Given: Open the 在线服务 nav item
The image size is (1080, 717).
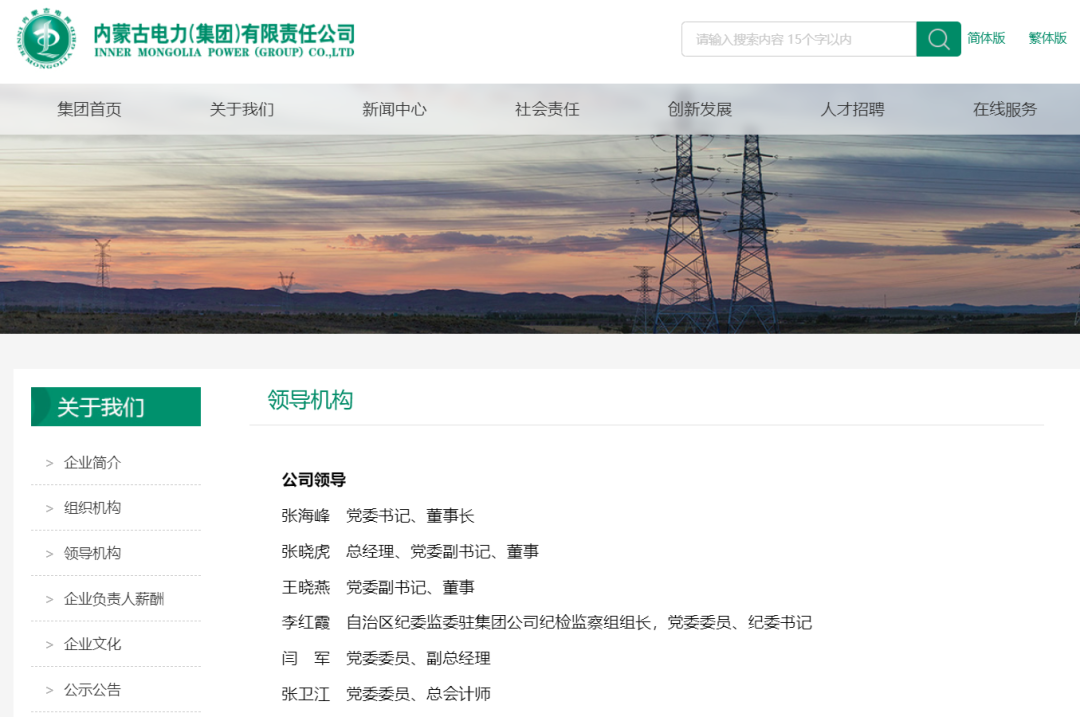Looking at the screenshot, I should (x=1005, y=110).
